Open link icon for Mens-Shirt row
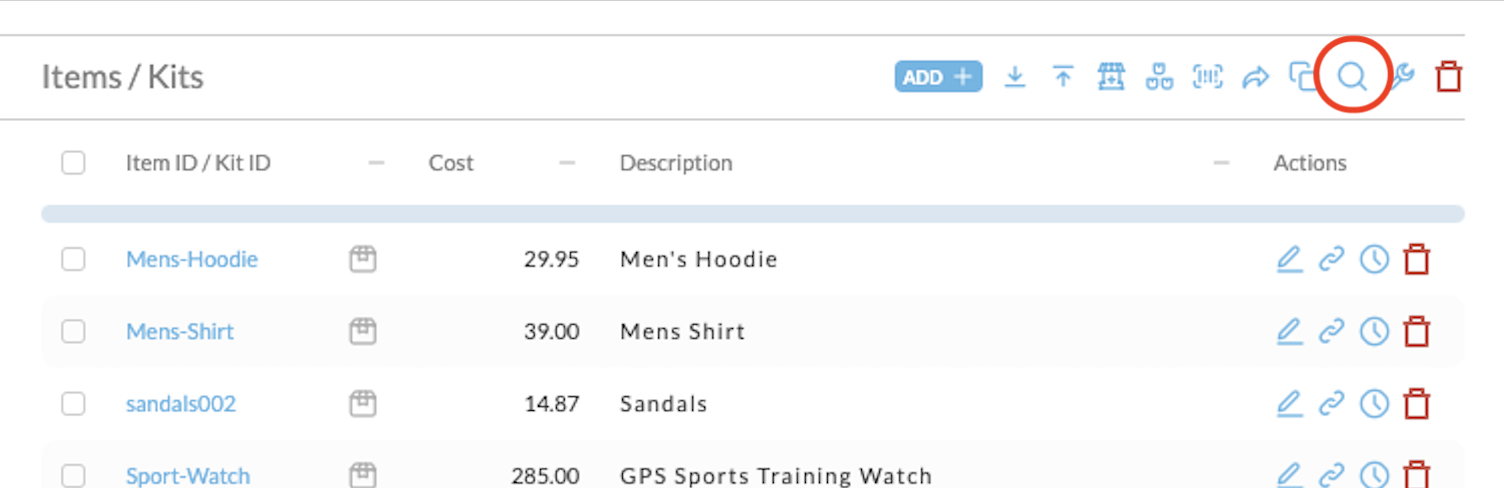This screenshot has height=488, width=1504. 1331,332
